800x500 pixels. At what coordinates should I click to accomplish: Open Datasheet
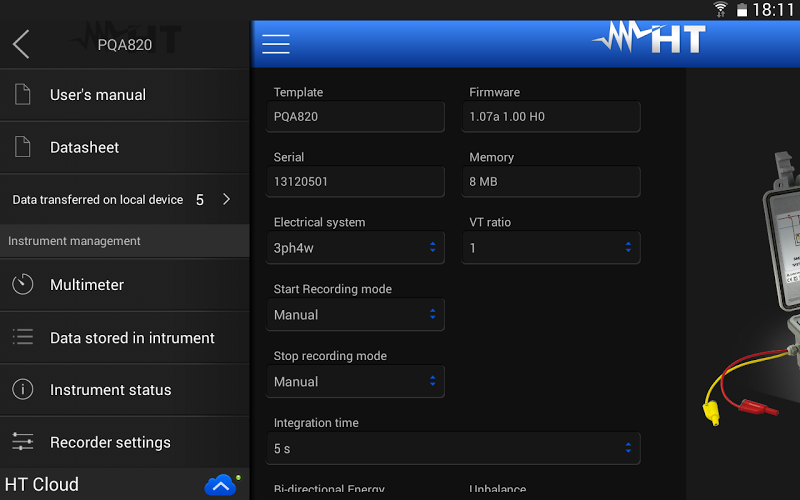click(x=124, y=147)
